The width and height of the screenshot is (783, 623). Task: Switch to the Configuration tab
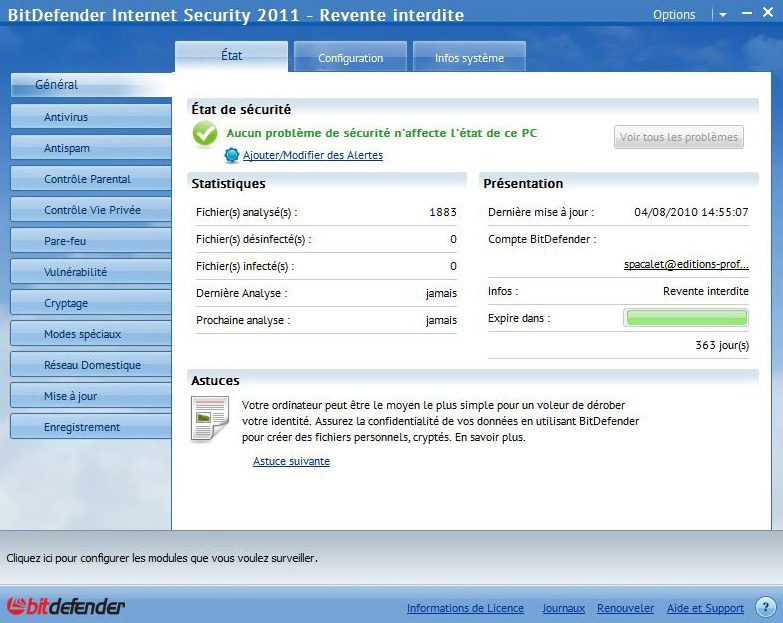point(351,58)
